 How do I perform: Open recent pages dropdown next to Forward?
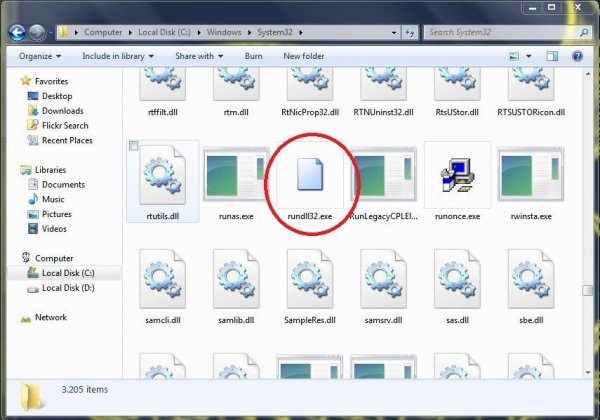pos(51,33)
